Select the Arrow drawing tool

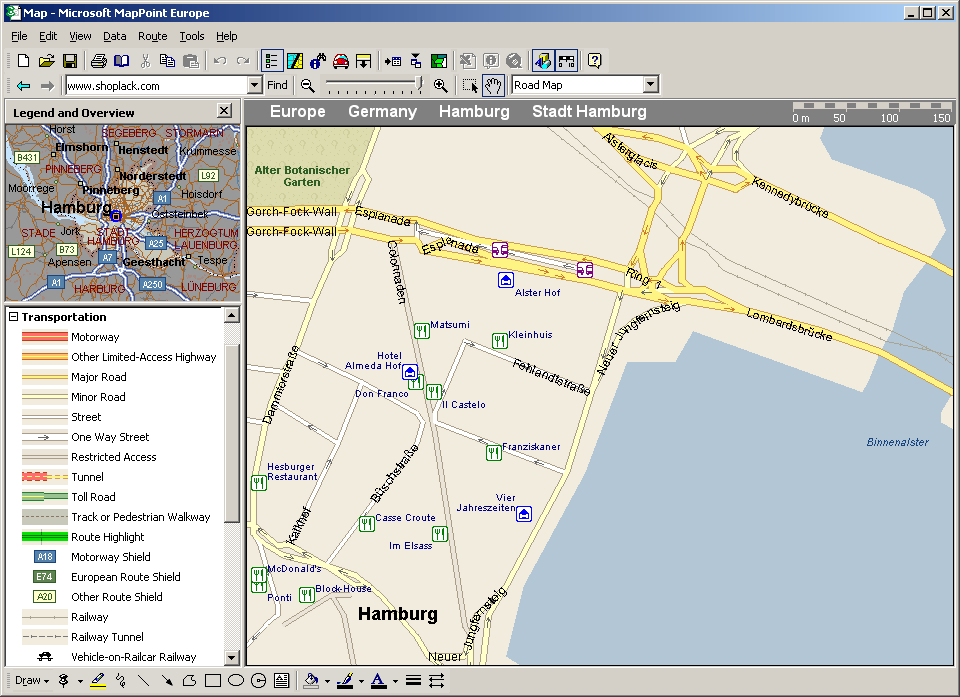click(x=167, y=680)
